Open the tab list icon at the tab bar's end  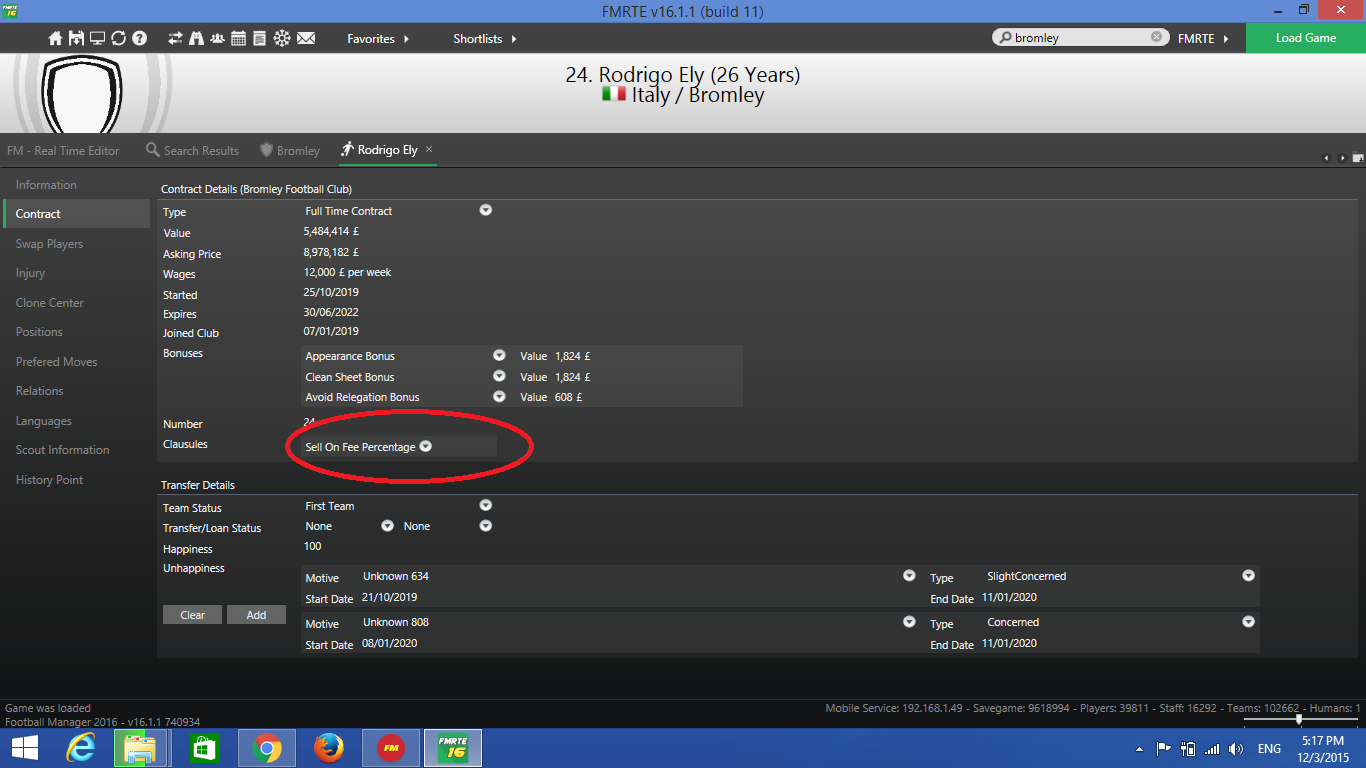pos(1357,158)
